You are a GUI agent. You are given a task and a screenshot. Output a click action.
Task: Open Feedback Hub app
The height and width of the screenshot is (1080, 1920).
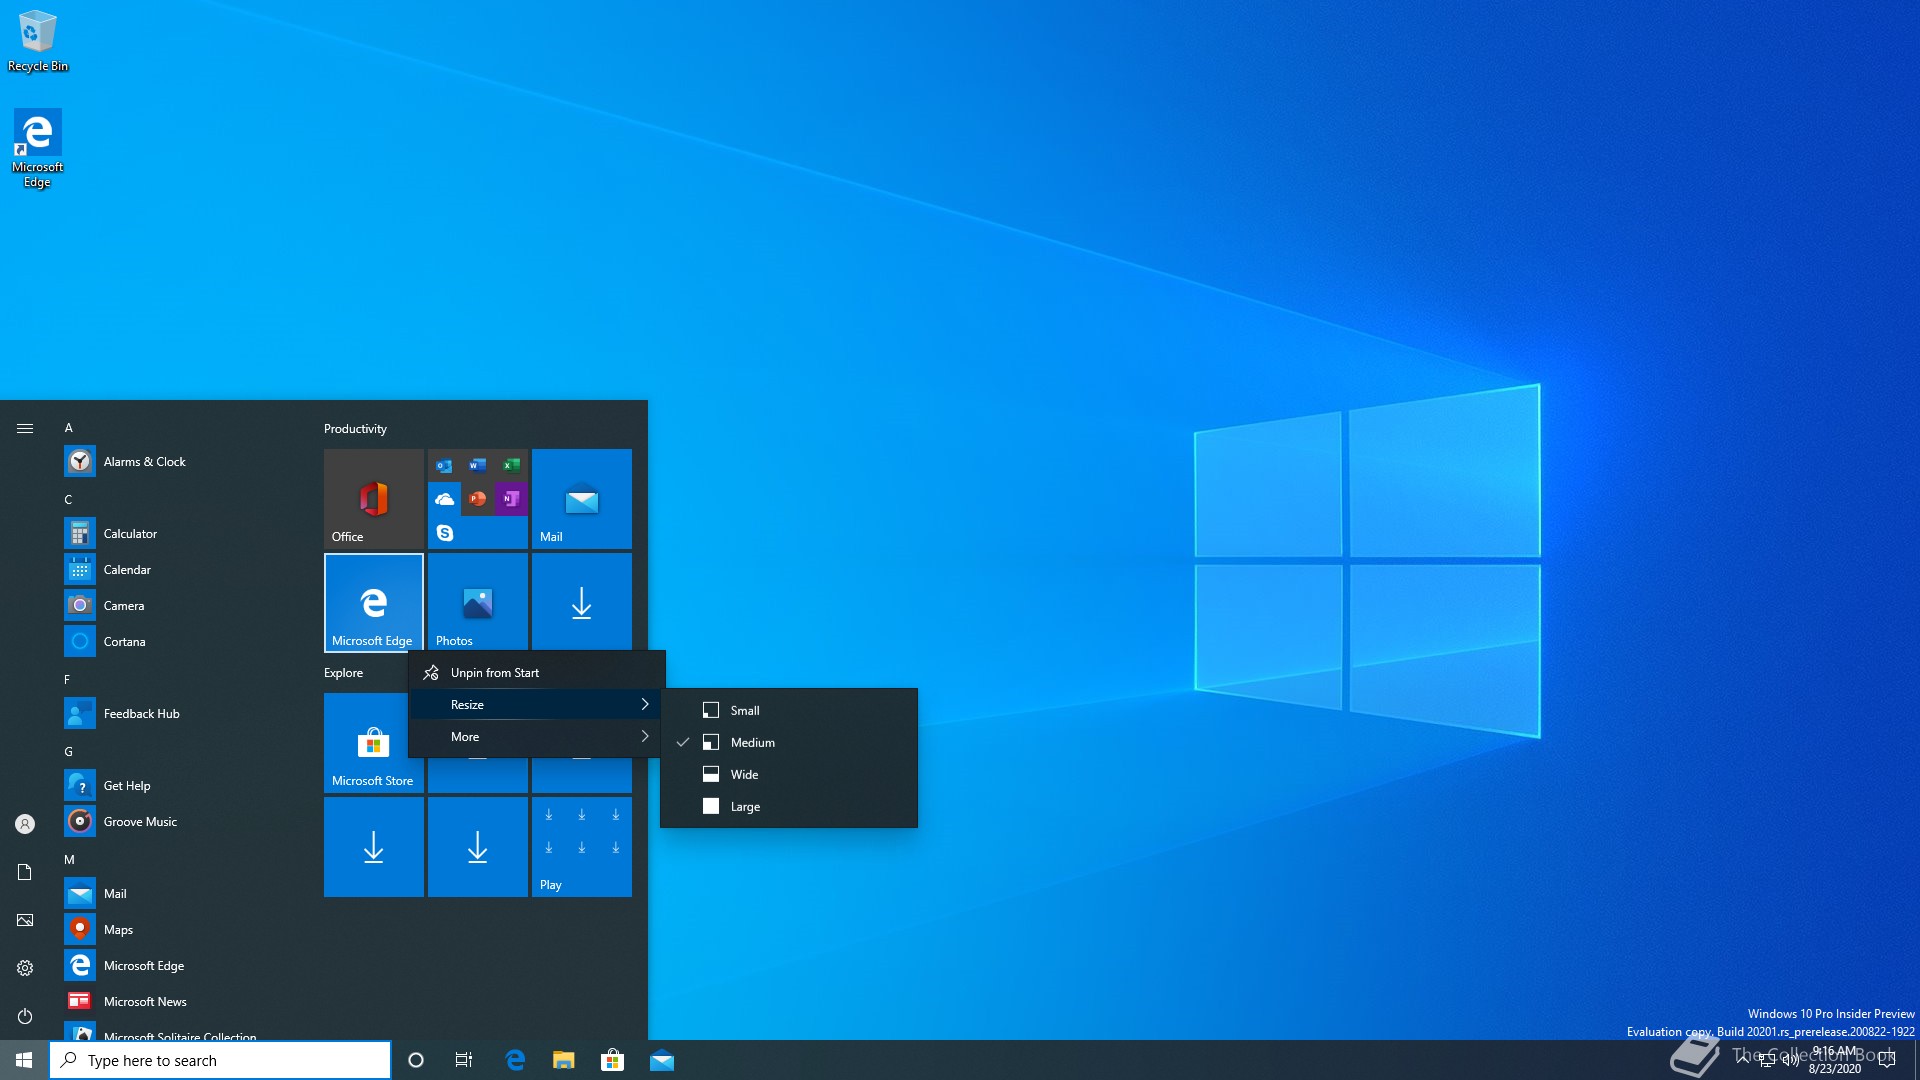(180, 713)
